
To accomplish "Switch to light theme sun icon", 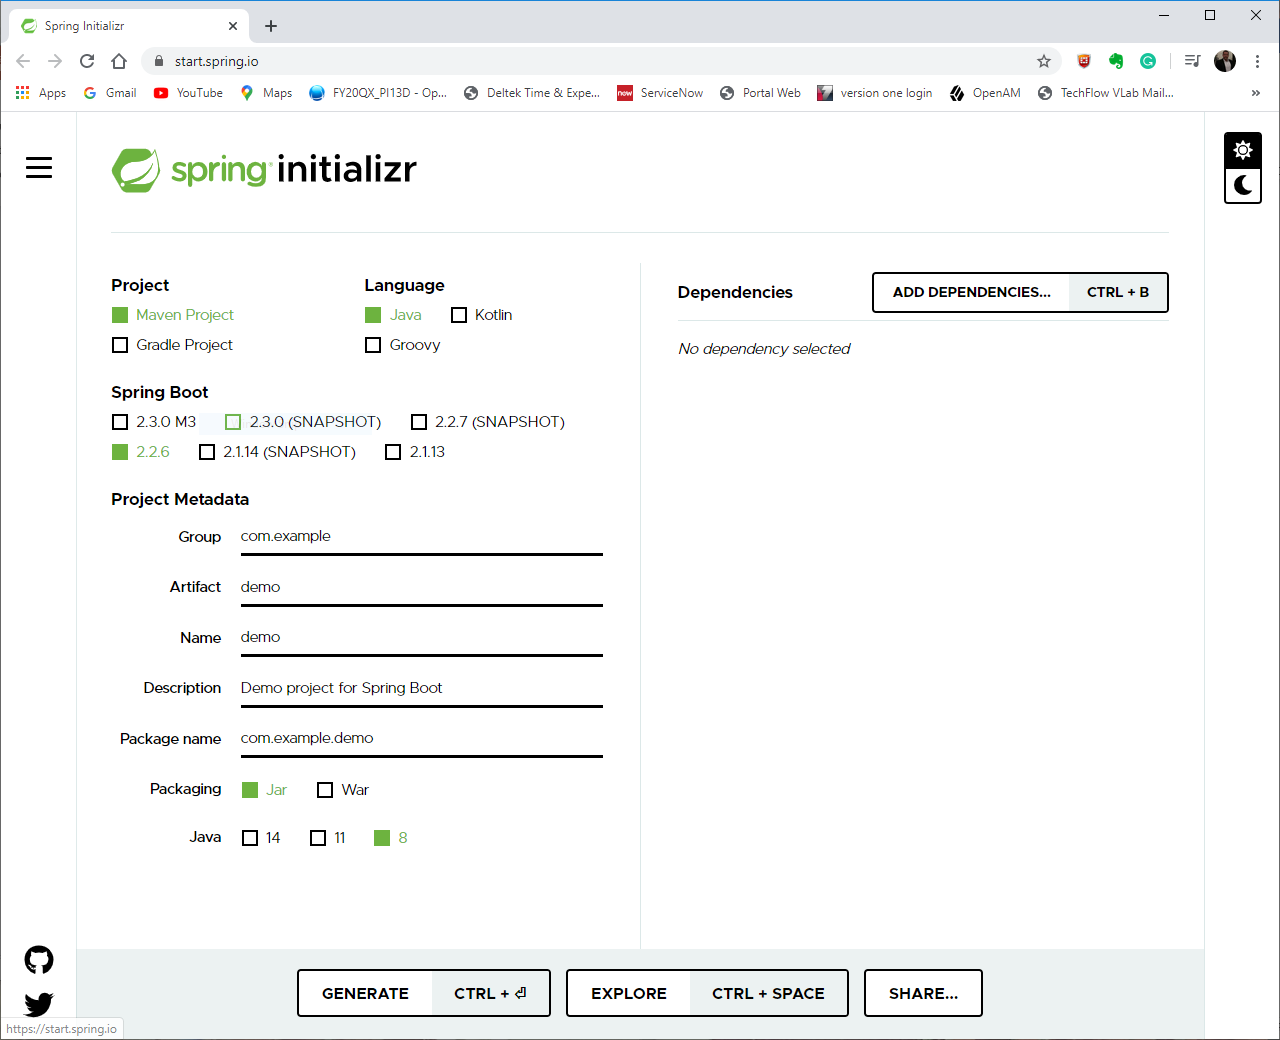I will click(x=1243, y=150).
